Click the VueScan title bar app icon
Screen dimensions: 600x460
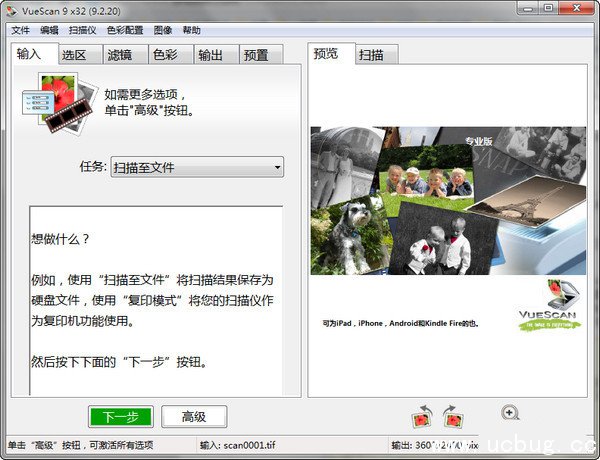coord(11,11)
